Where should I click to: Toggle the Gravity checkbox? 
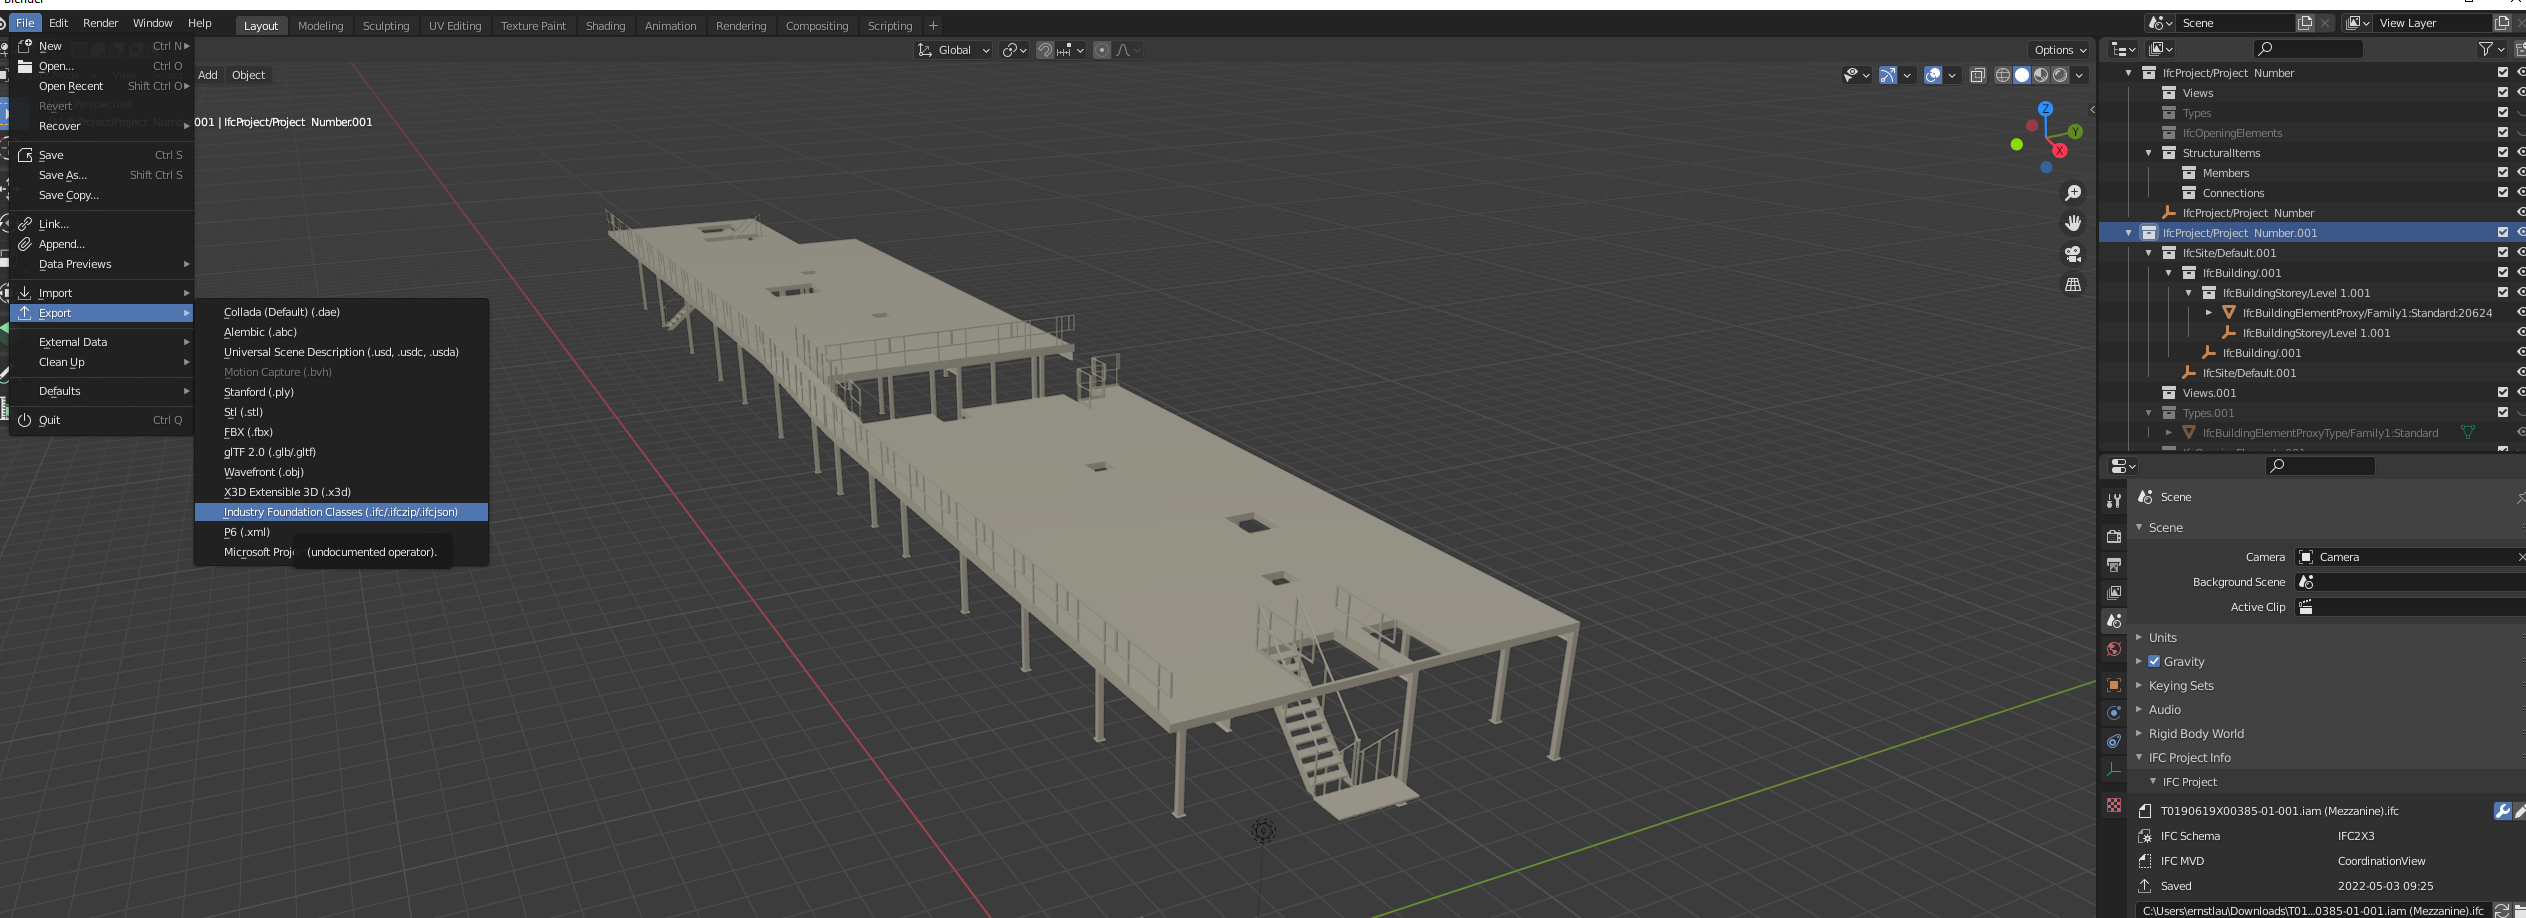click(x=2156, y=661)
